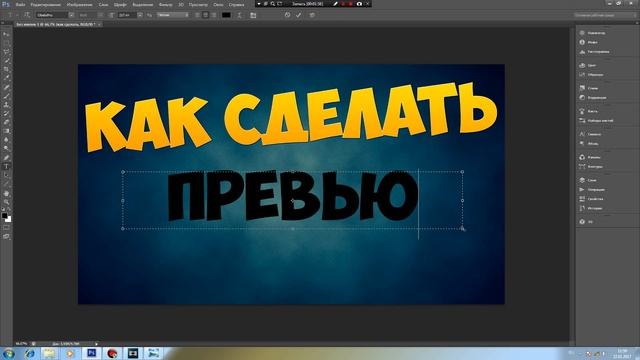Select the Brush tool
The image size is (640, 360).
pos(6,96)
